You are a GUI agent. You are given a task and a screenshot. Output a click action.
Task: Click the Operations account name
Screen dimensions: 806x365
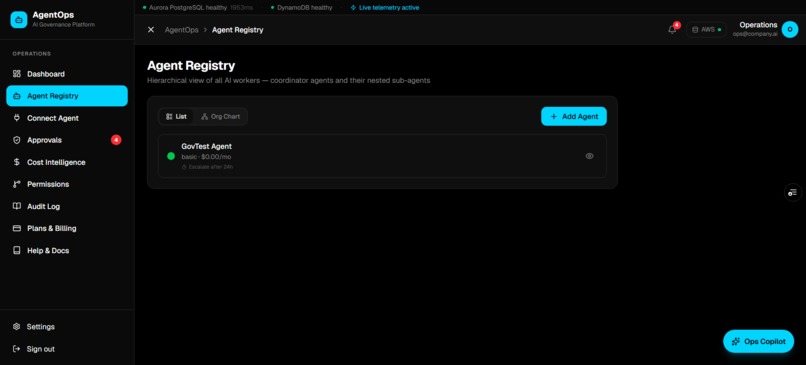(758, 25)
